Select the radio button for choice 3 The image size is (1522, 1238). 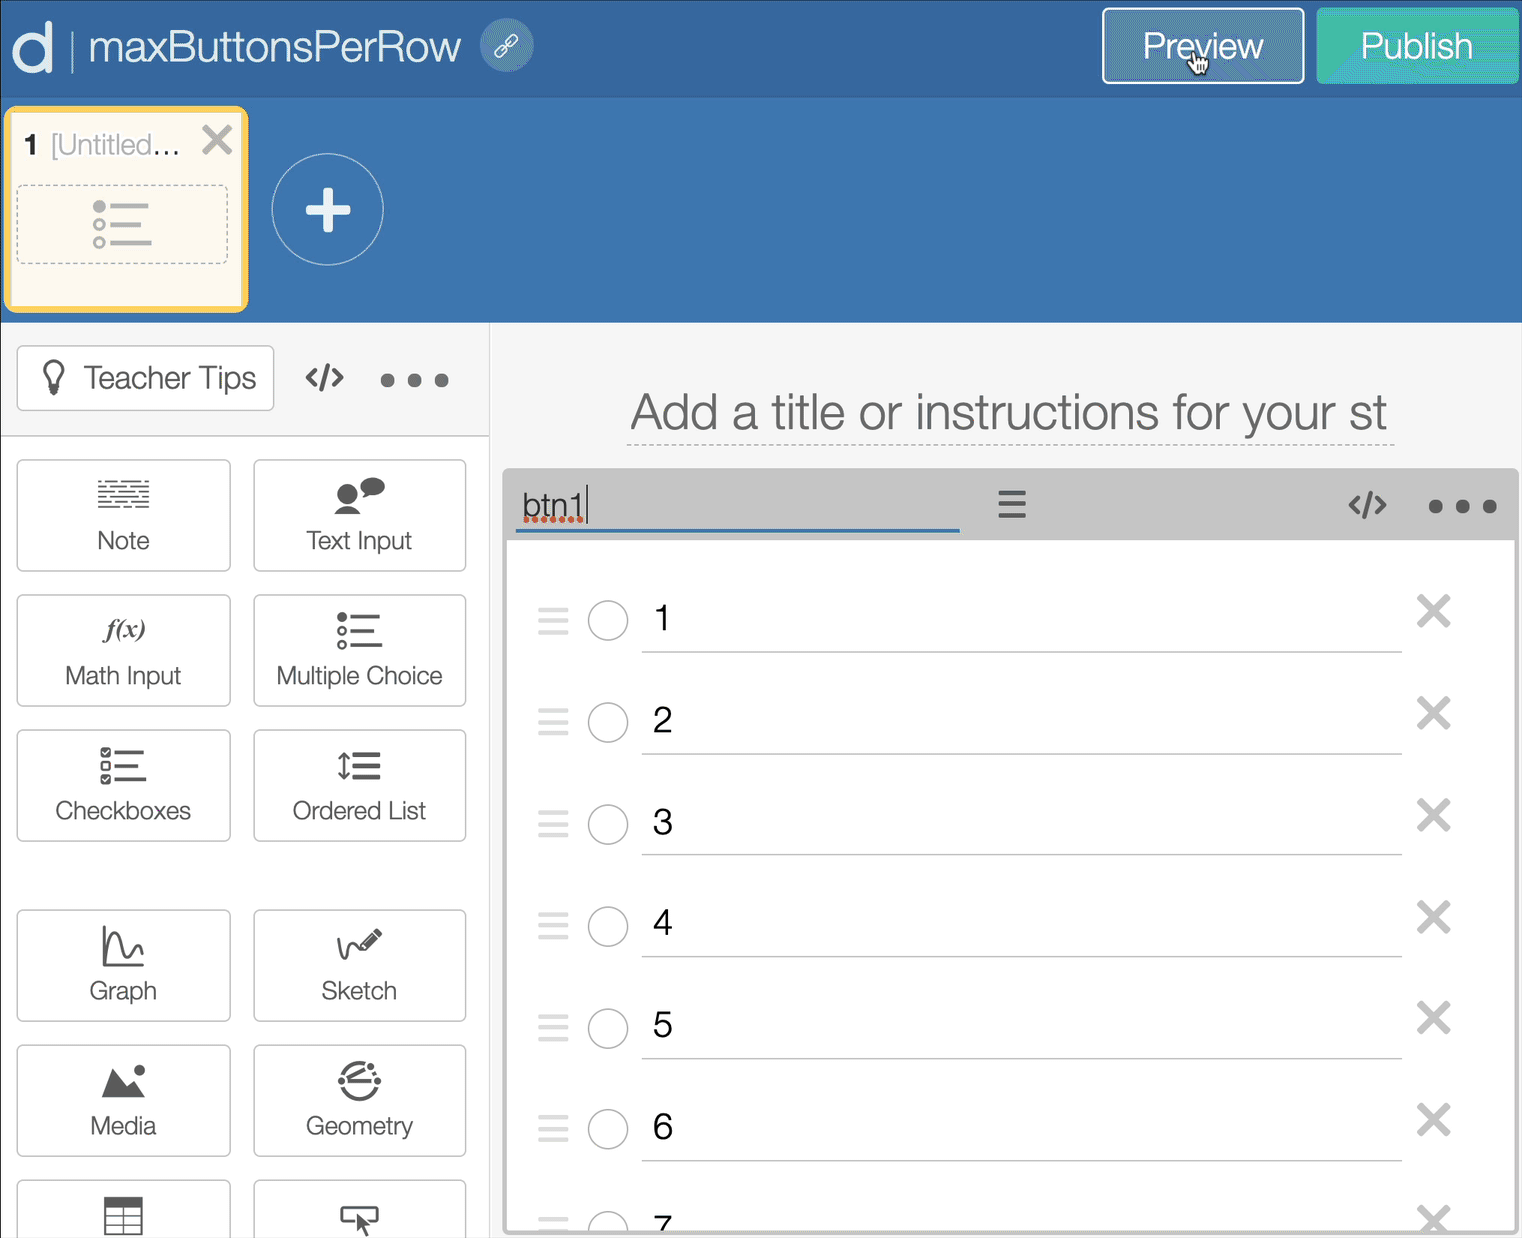(x=607, y=824)
